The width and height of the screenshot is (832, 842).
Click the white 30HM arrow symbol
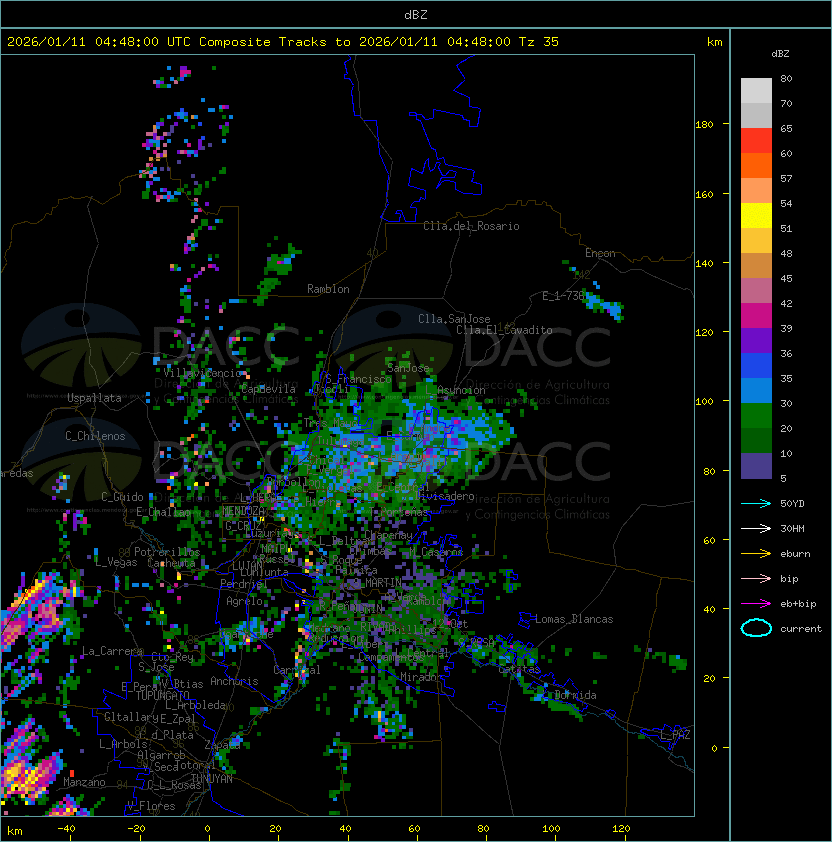[756, 529]
